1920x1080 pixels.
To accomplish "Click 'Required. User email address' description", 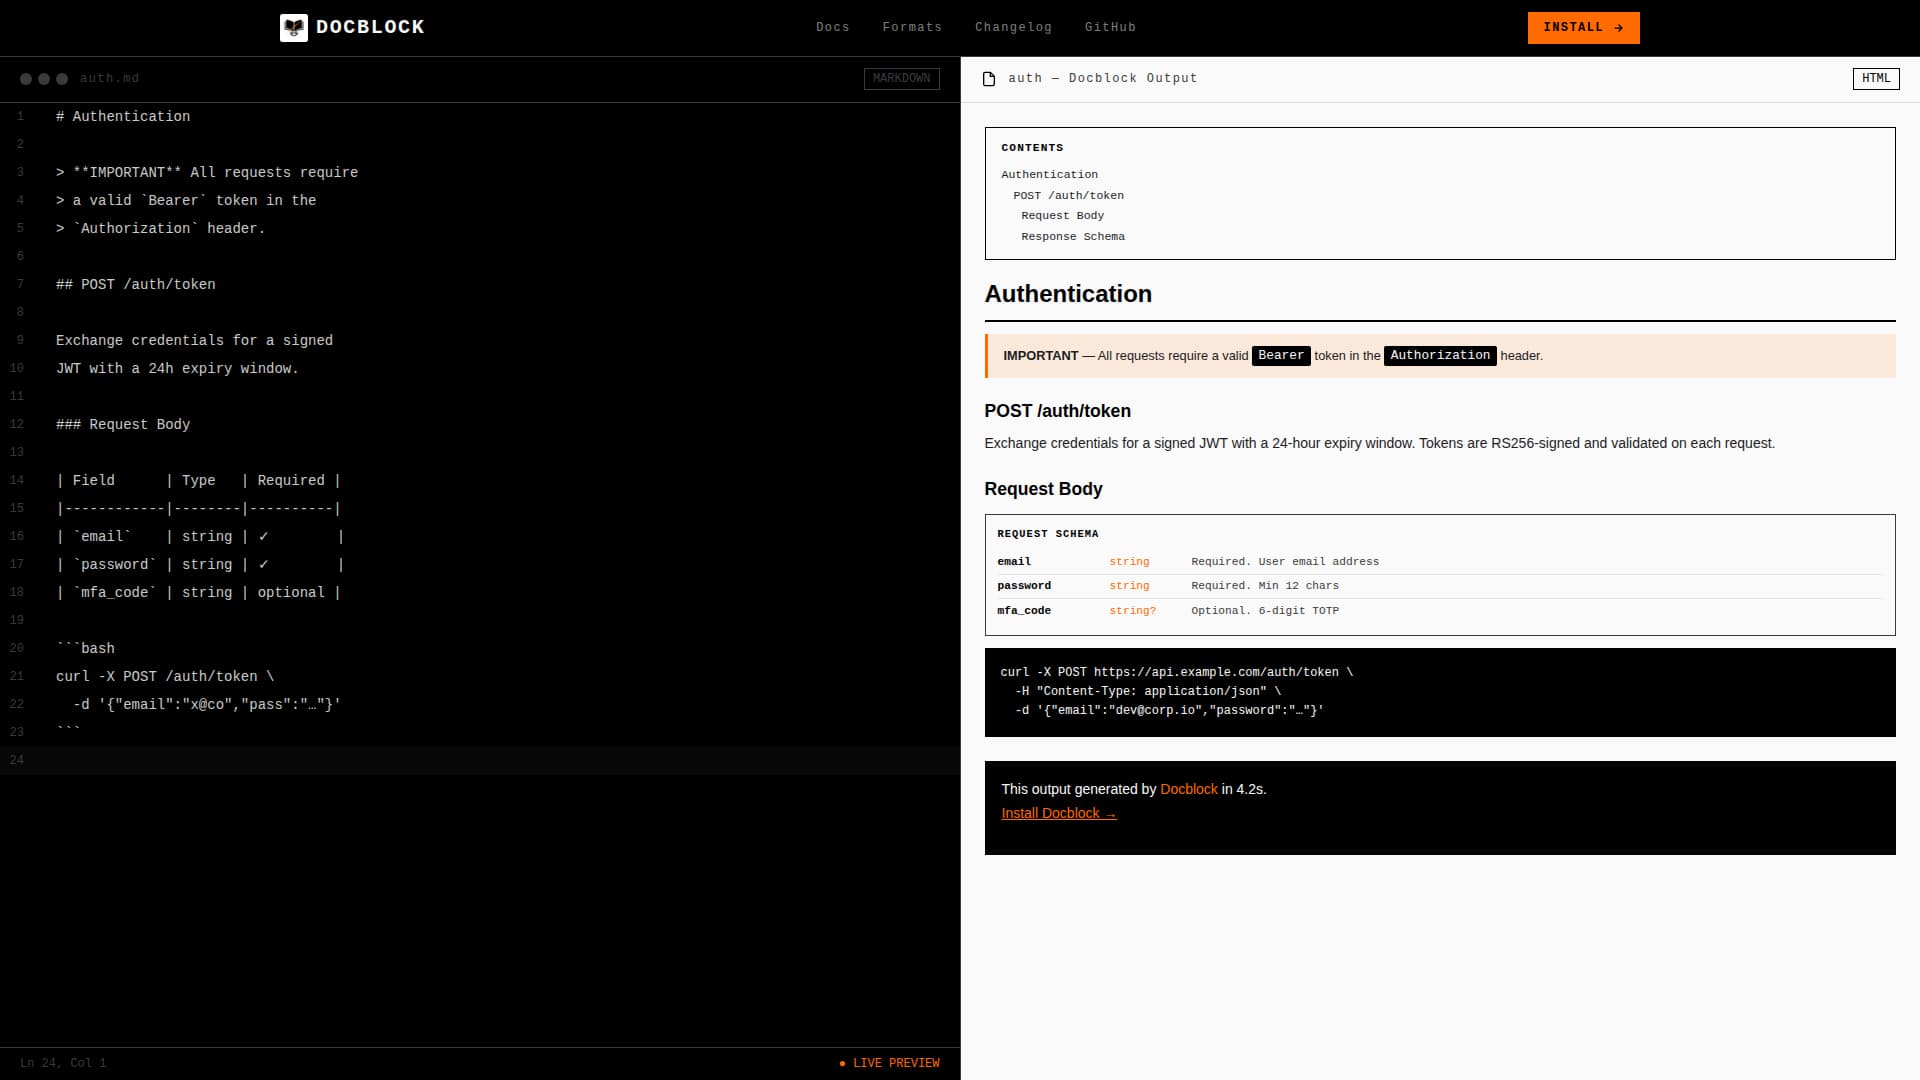I will pyautogui.click(x=1284, y=562).
